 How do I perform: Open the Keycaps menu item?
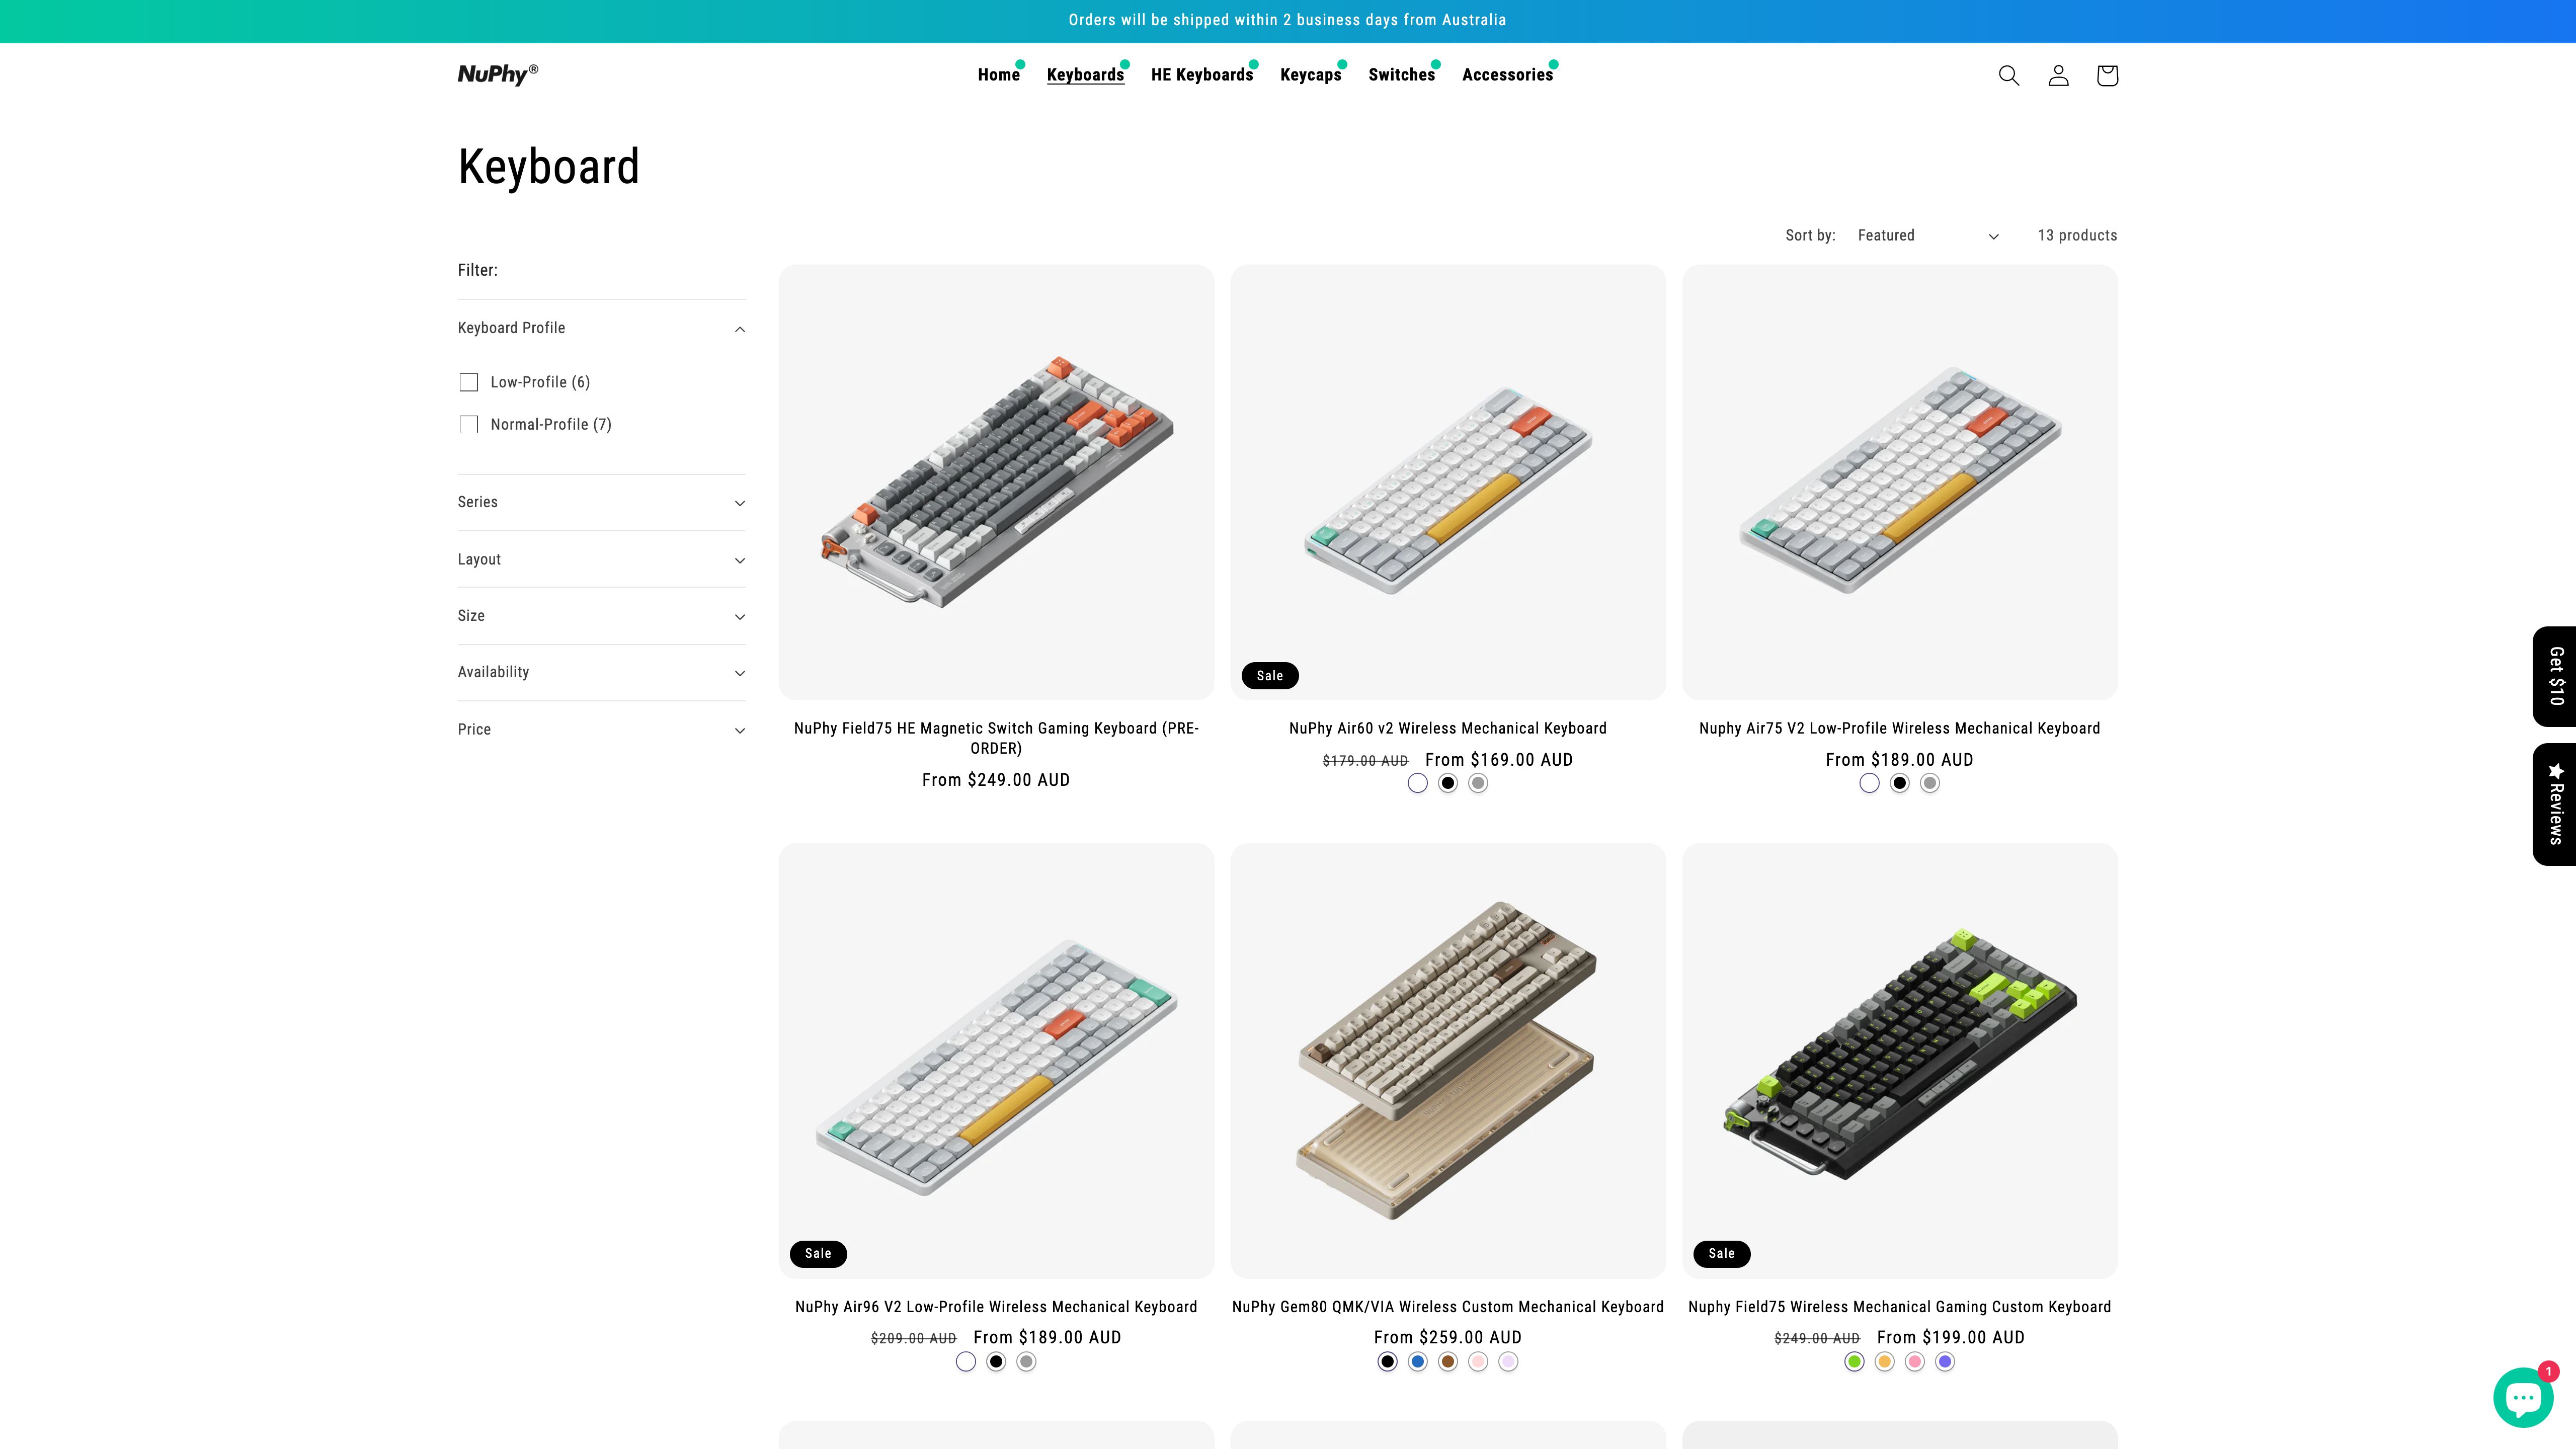click(x=1310, y=75)
